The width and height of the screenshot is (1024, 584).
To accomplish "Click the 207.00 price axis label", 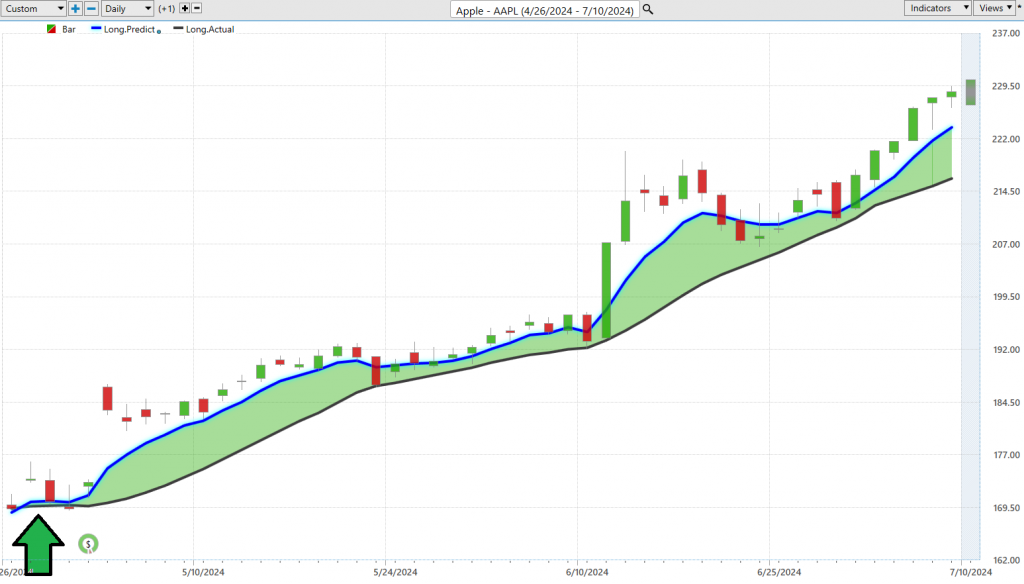I will tap(1006, 244).
